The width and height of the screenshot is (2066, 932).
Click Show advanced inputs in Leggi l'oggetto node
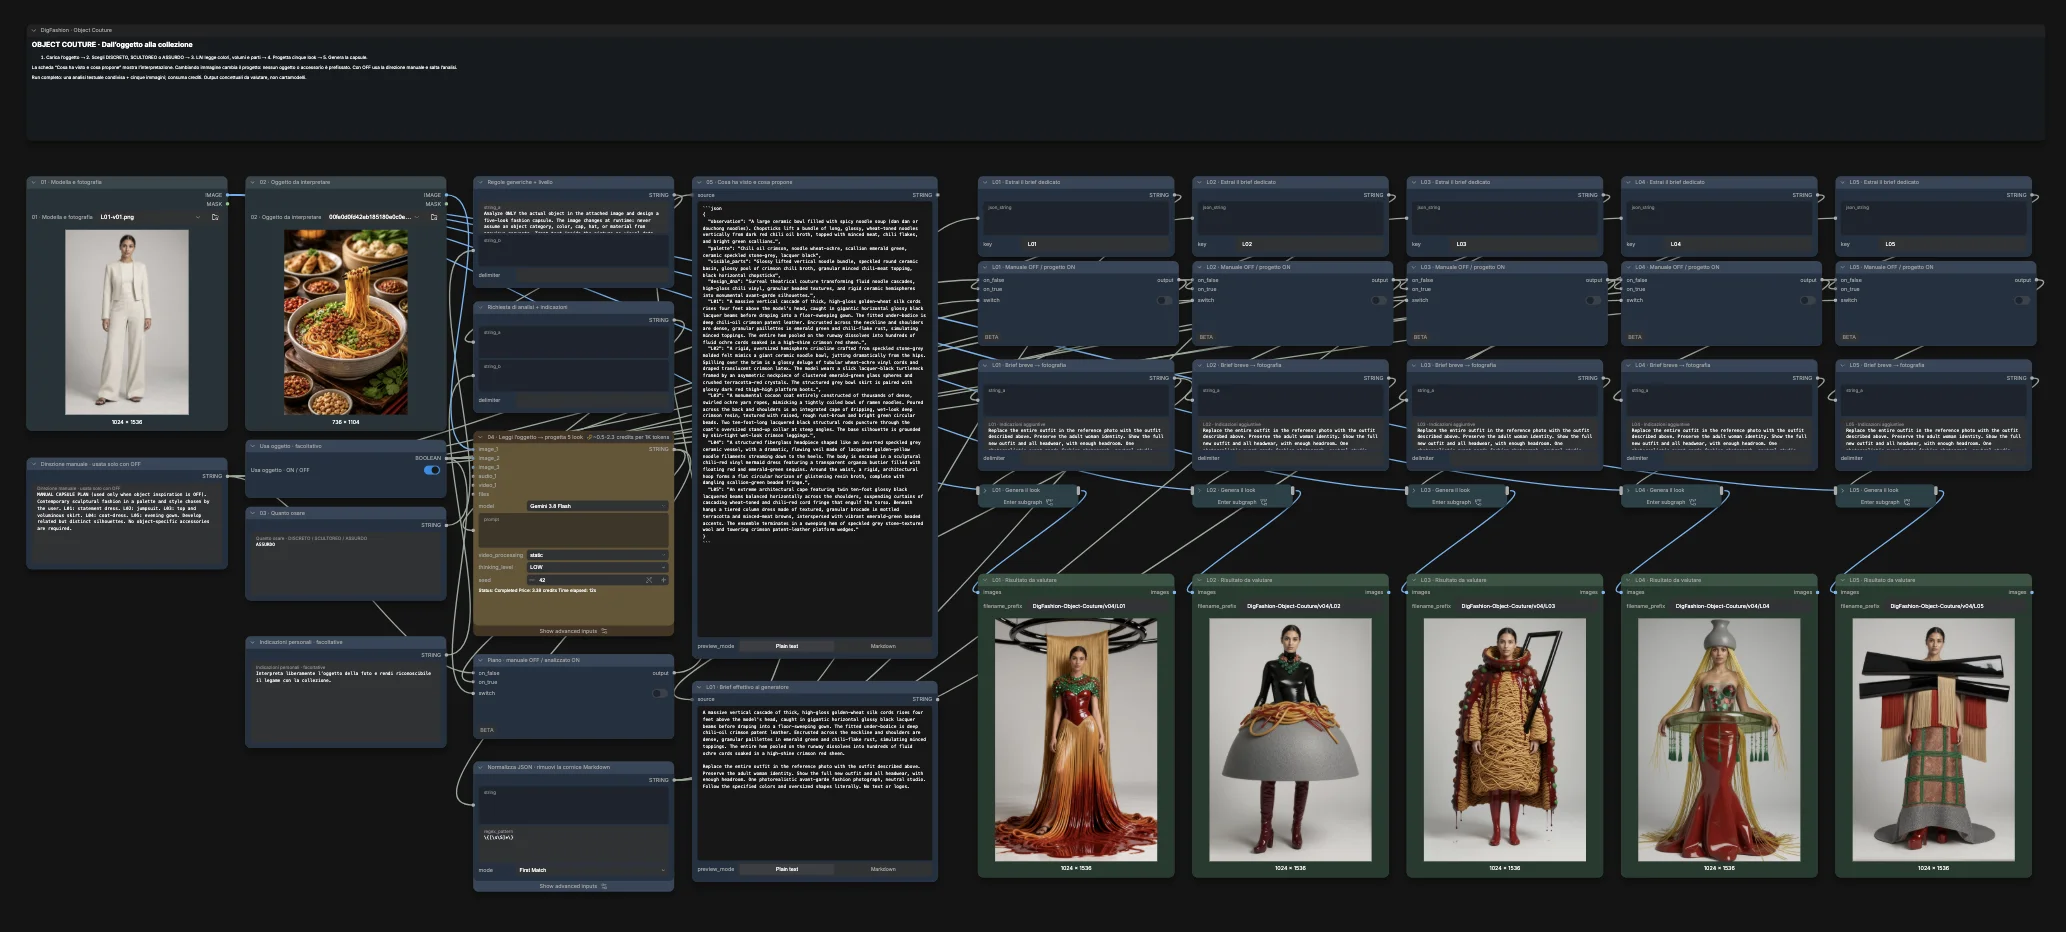point(573,631)
